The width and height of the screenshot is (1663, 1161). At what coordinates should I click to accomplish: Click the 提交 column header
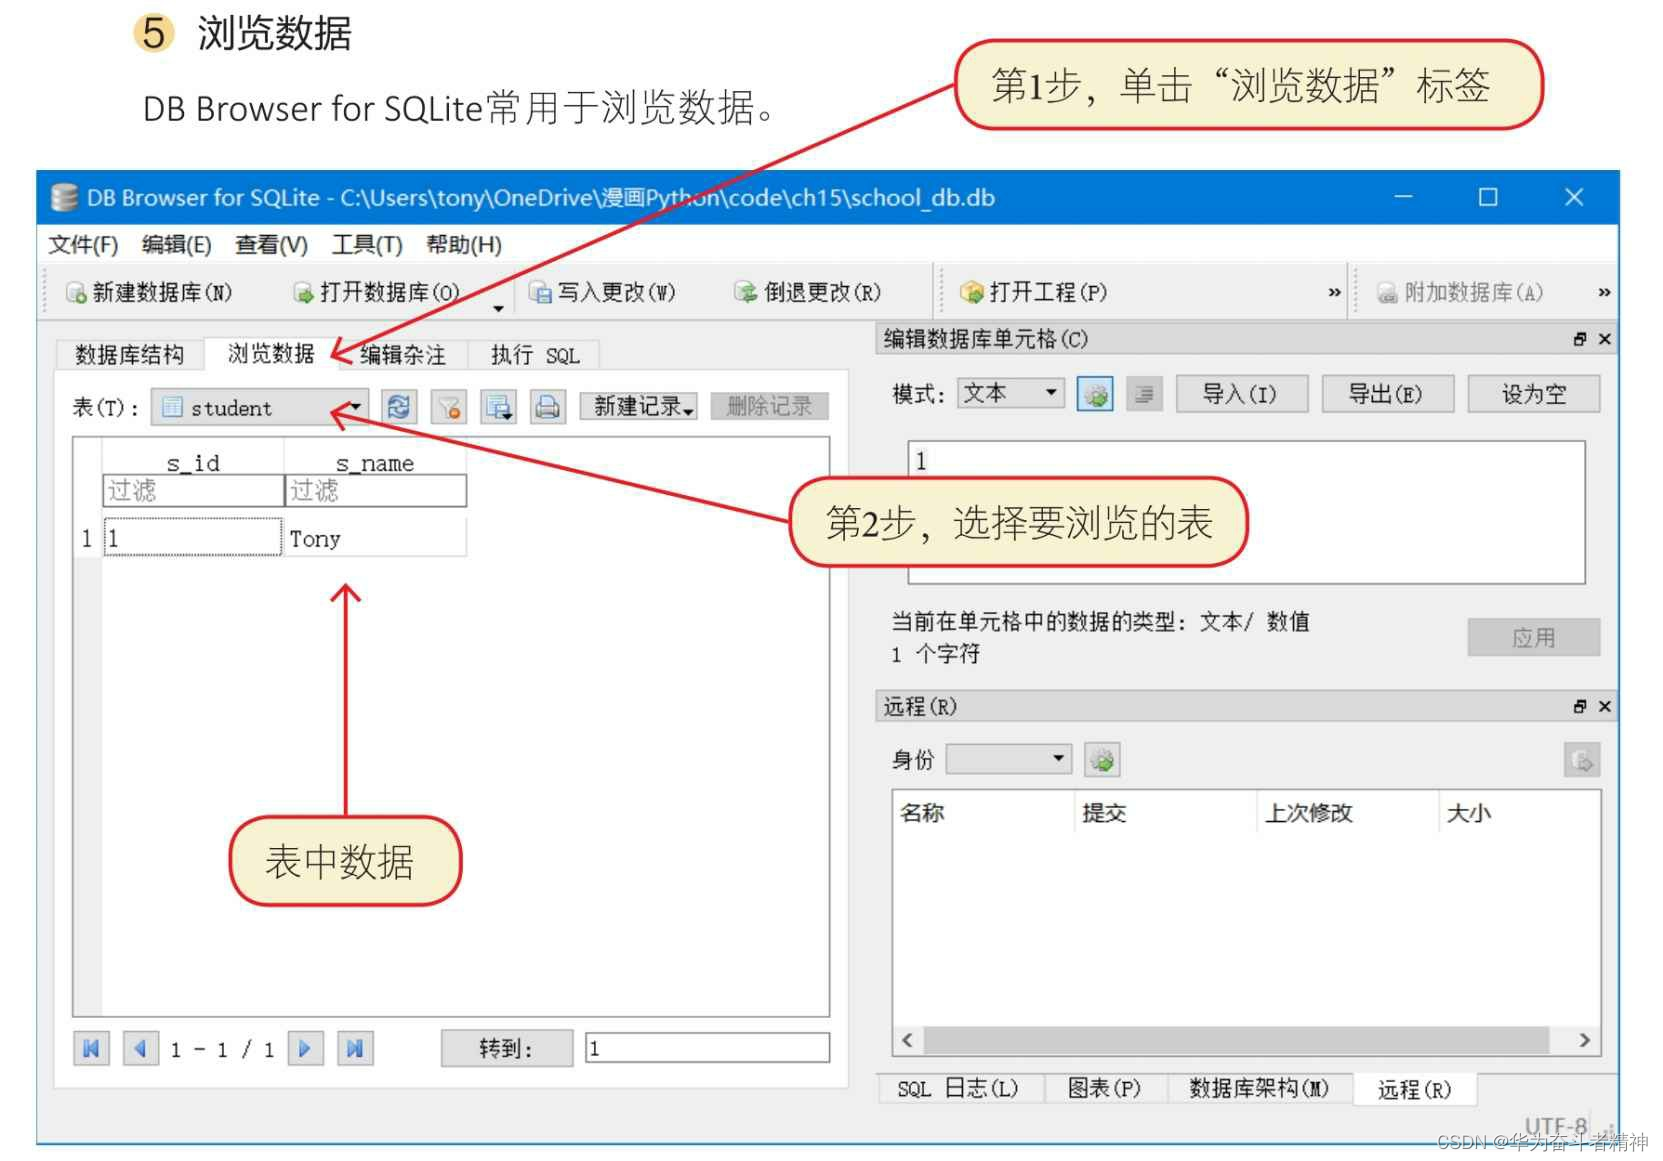(1165, 812)
